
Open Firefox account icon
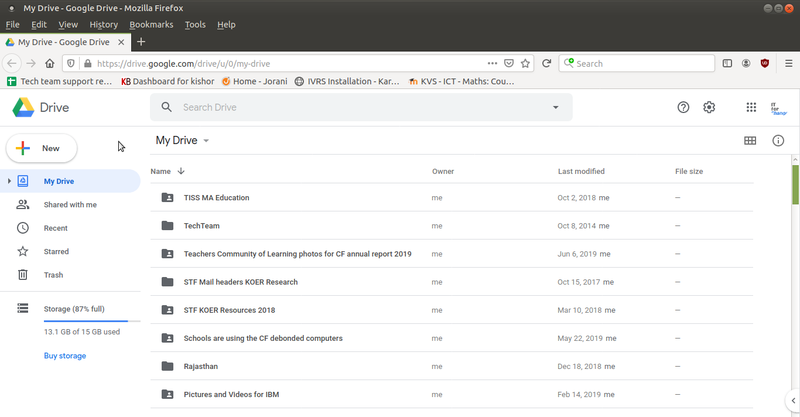click(746, 63)
